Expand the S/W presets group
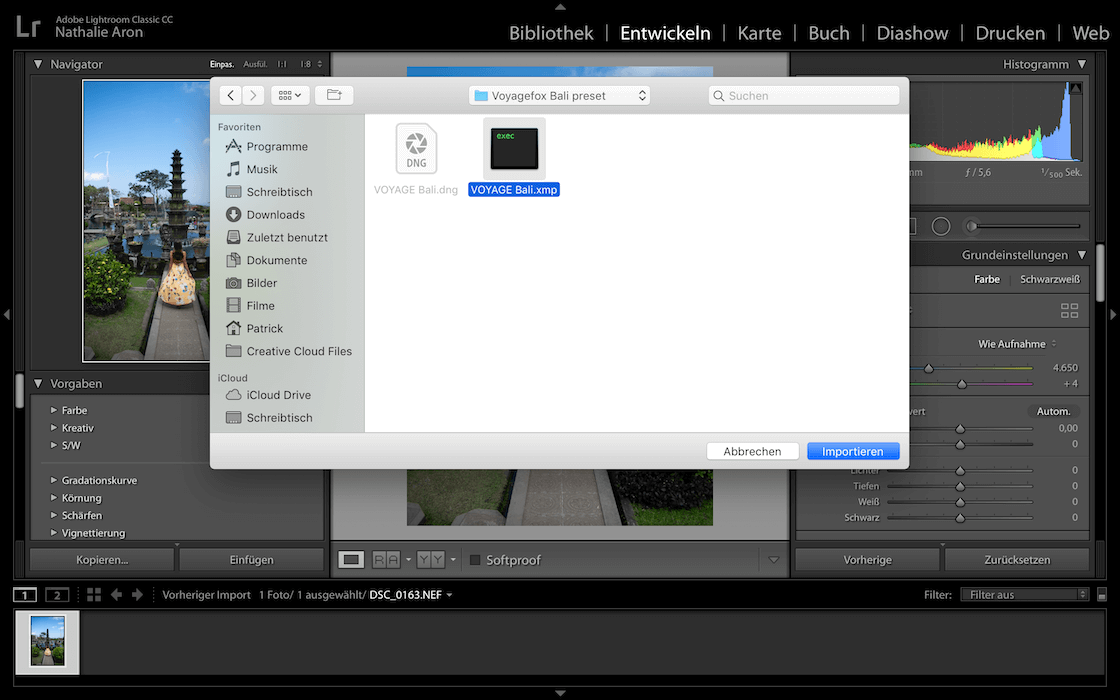The width and height of the screenshot is (1120, 700). point(54,445)
